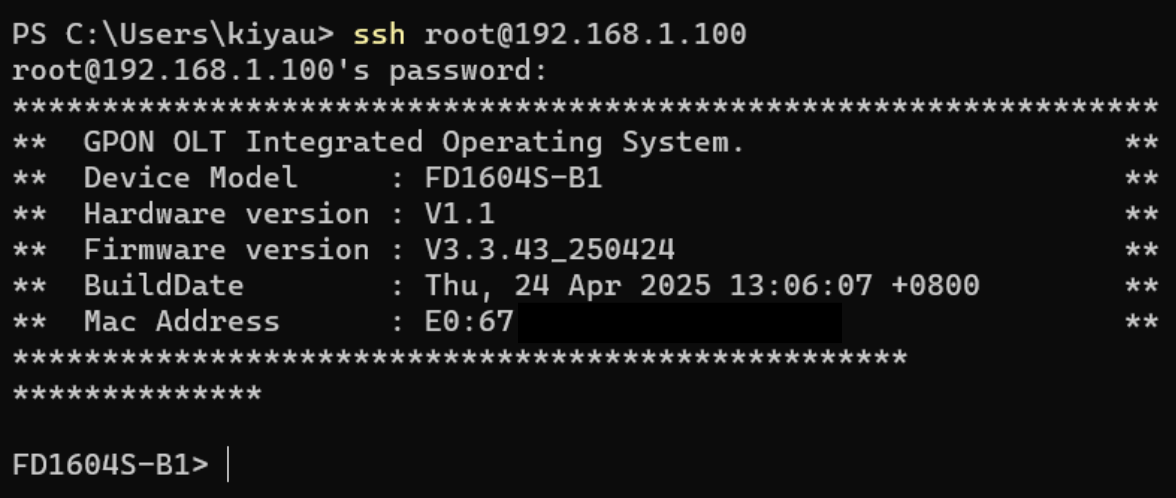Click the blacked-out MAC address box
This screenshot has width=1176, height=498.
pos(679,324)
